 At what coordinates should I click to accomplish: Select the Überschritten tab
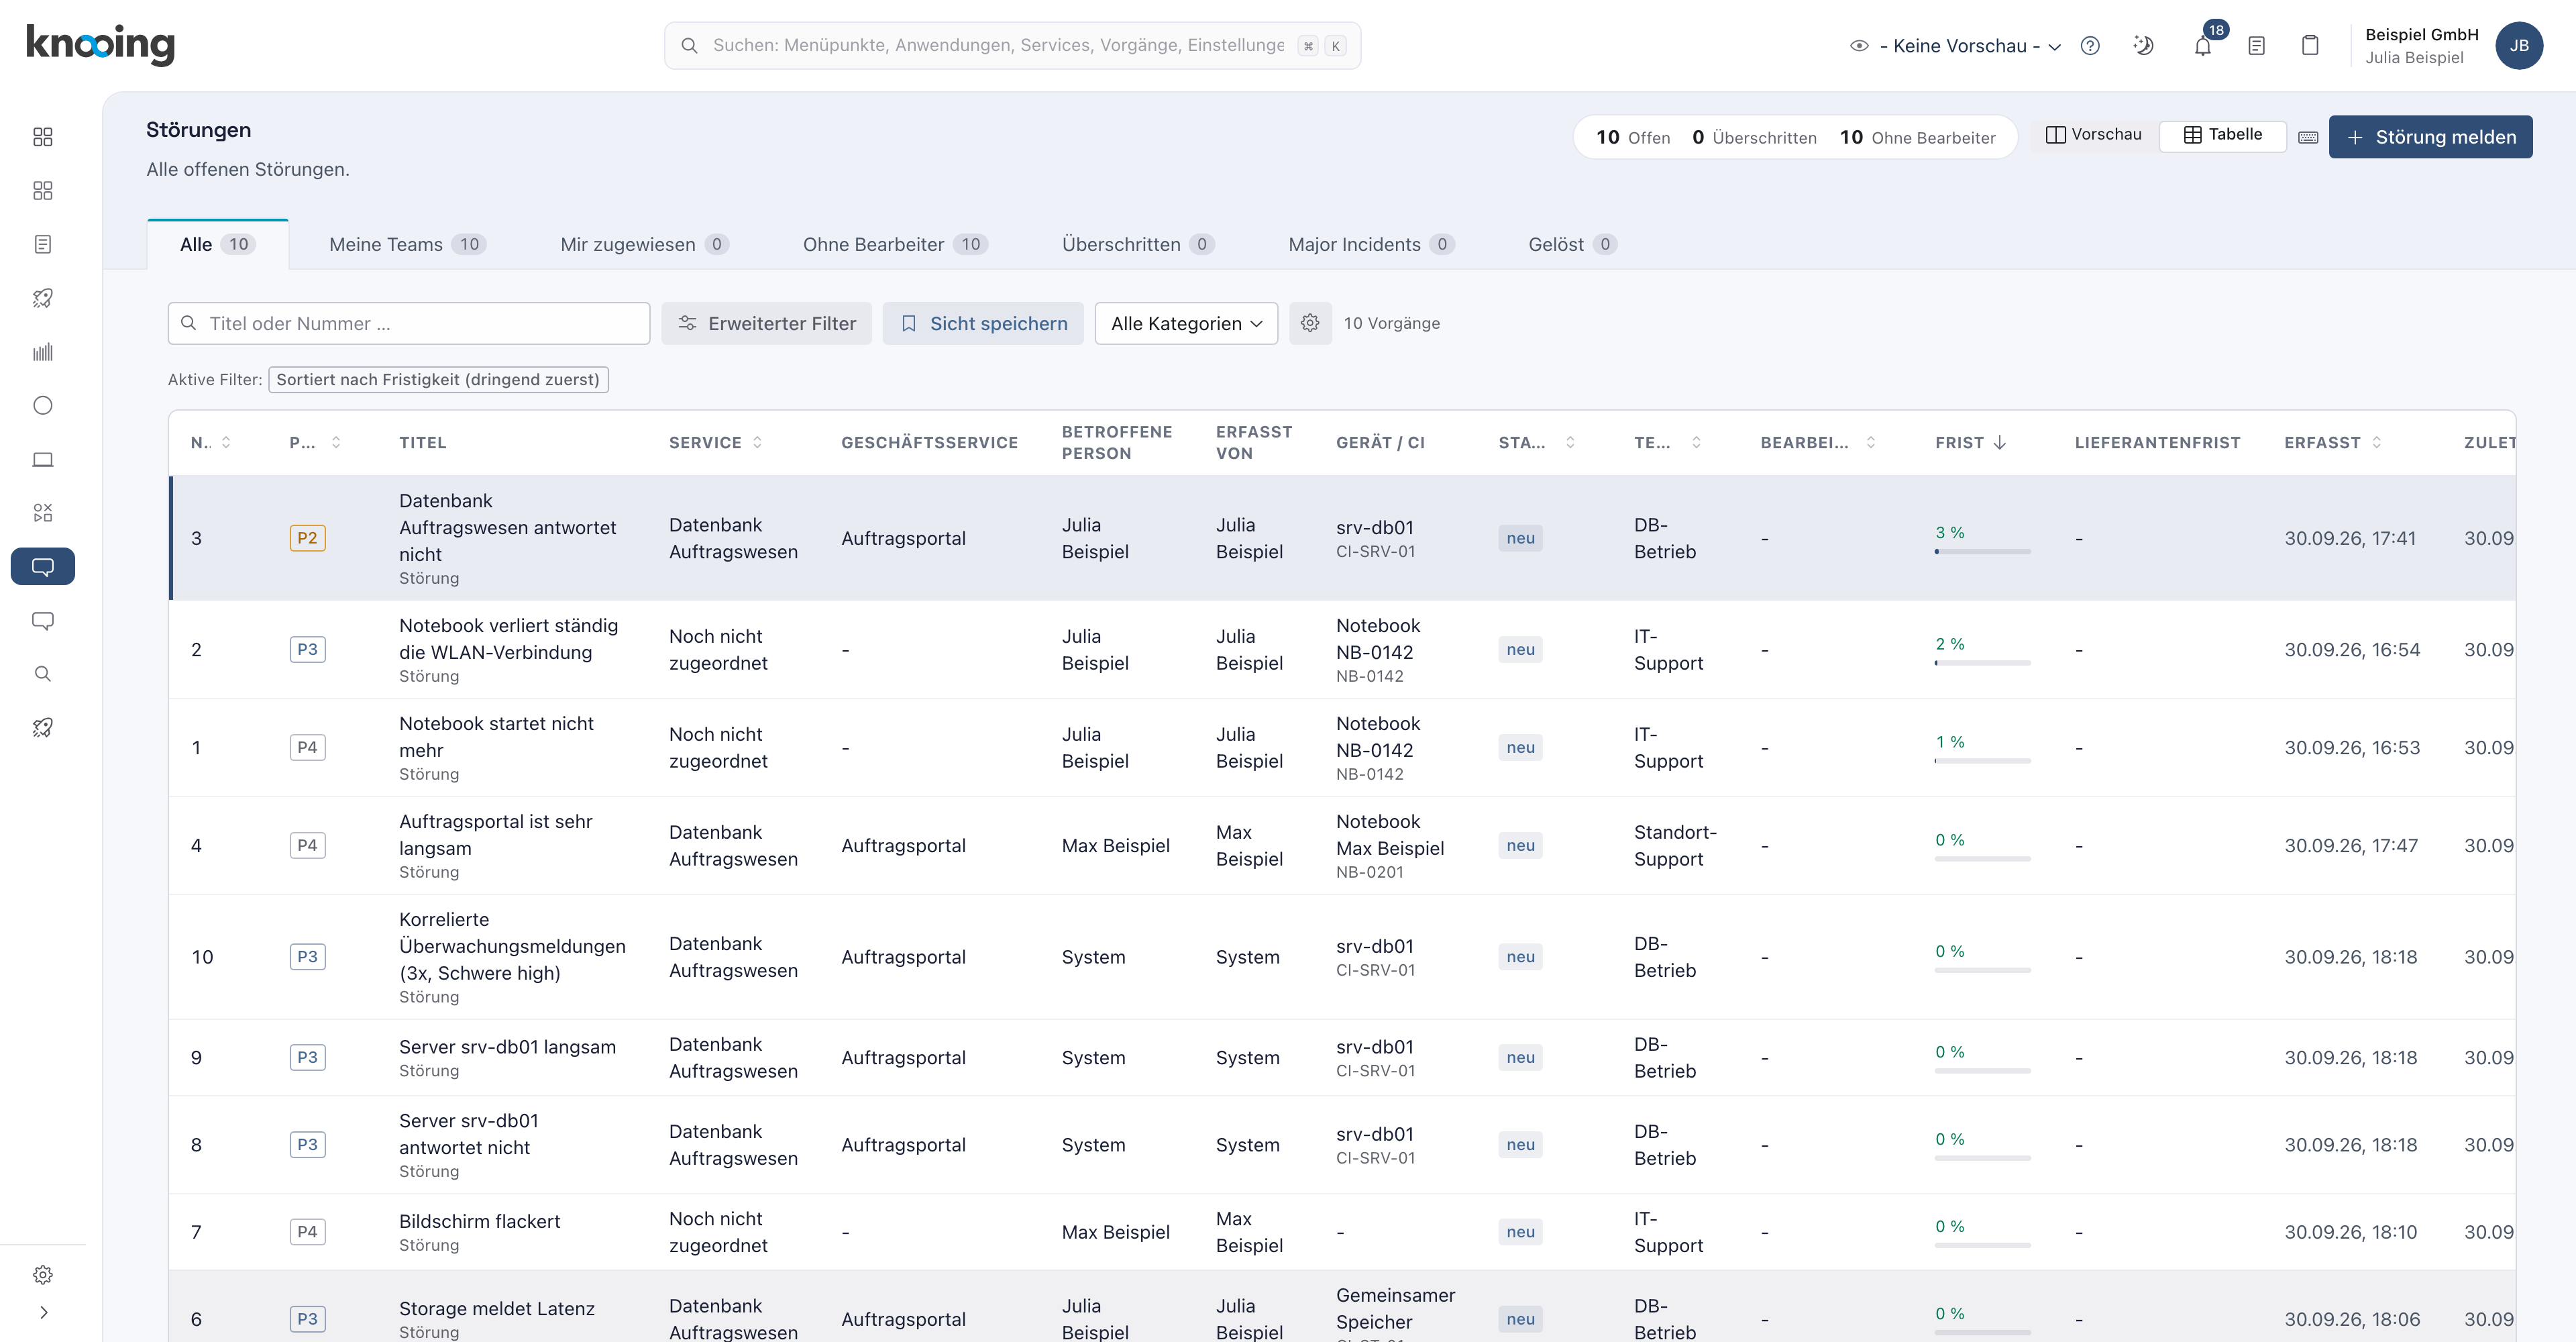(1138, 244)
